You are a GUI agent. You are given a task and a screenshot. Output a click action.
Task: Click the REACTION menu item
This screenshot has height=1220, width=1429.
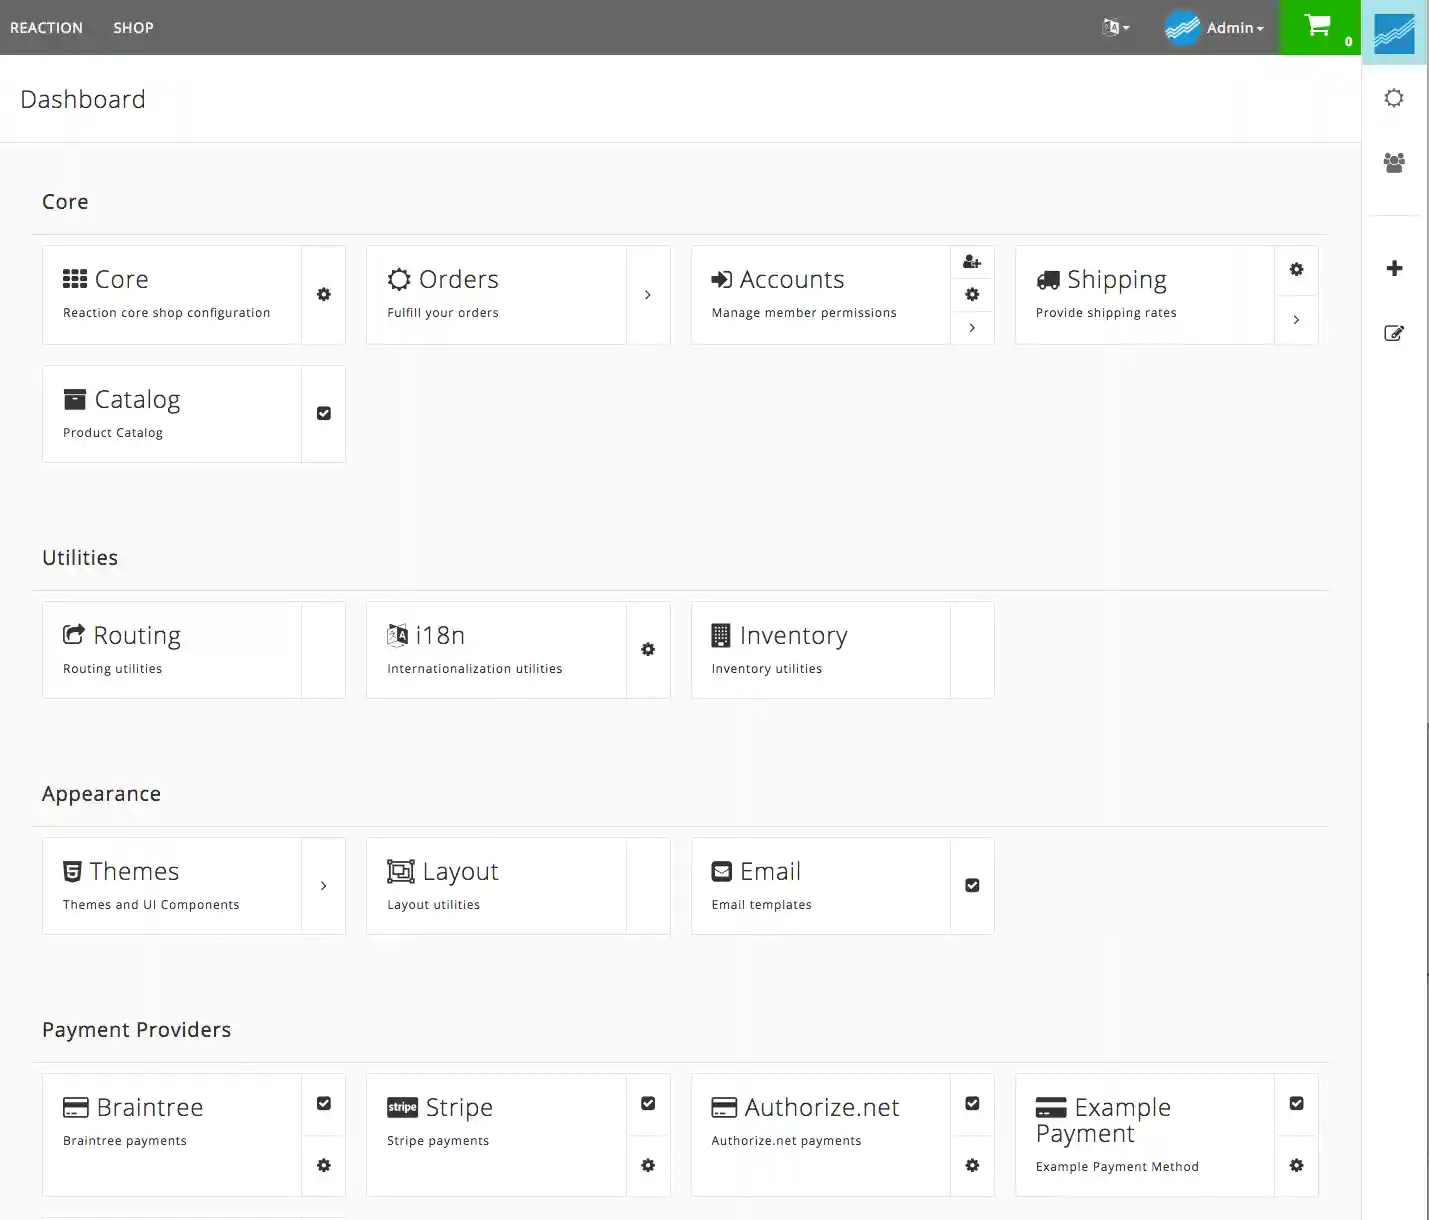click(x=46, y=27)
